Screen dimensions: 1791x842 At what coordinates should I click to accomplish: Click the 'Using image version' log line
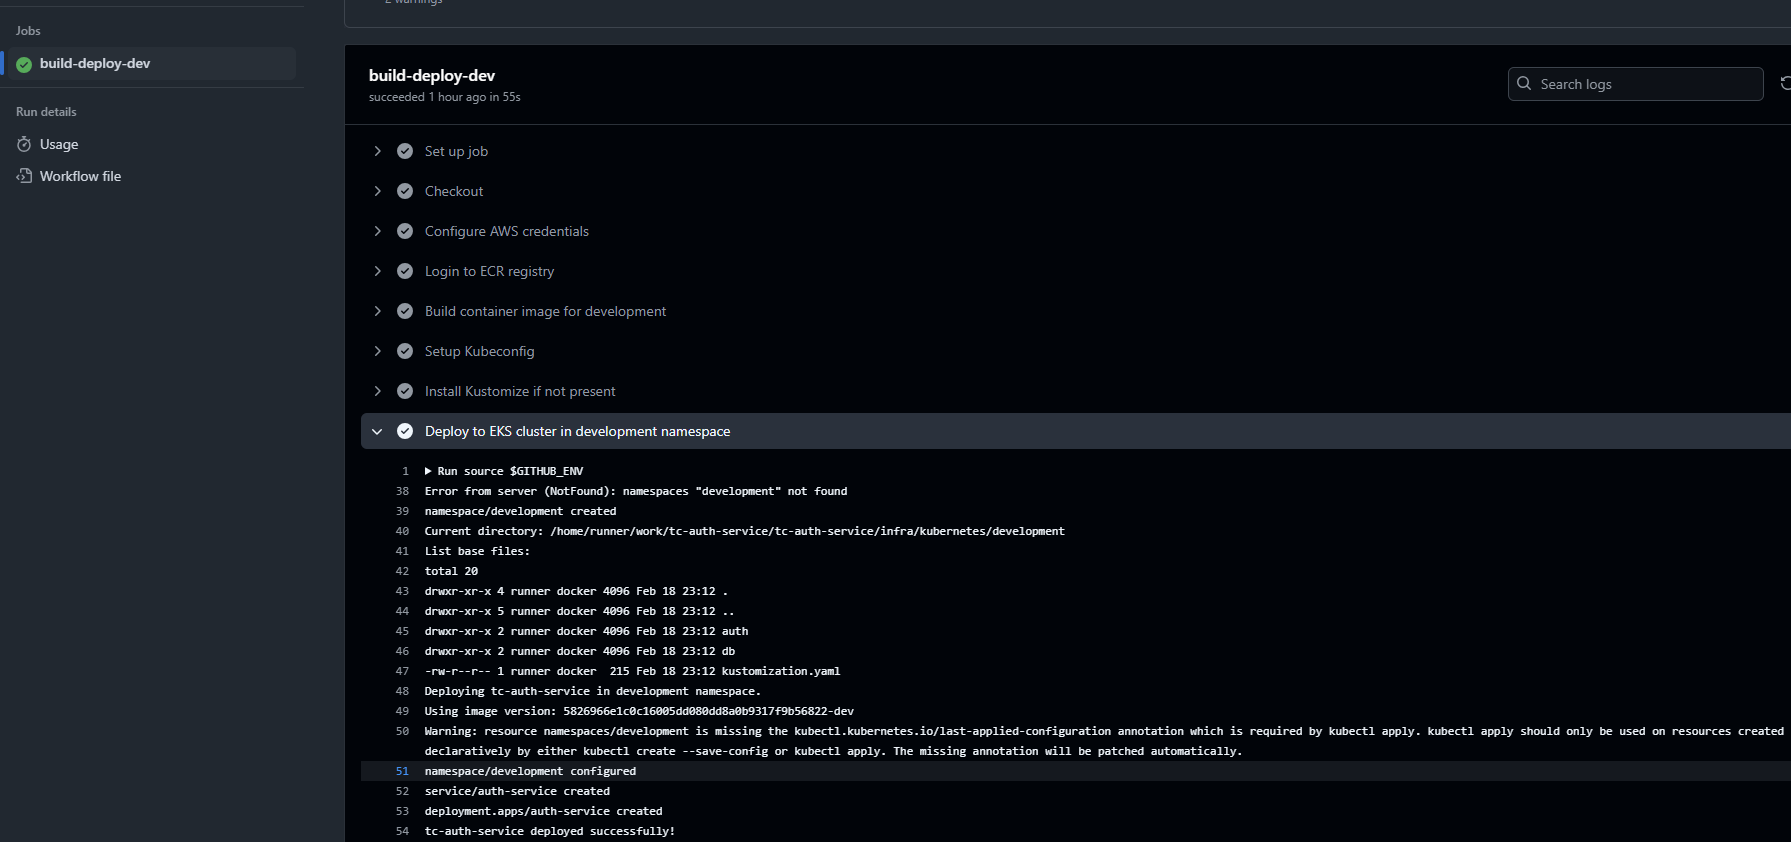coord(639,711)
